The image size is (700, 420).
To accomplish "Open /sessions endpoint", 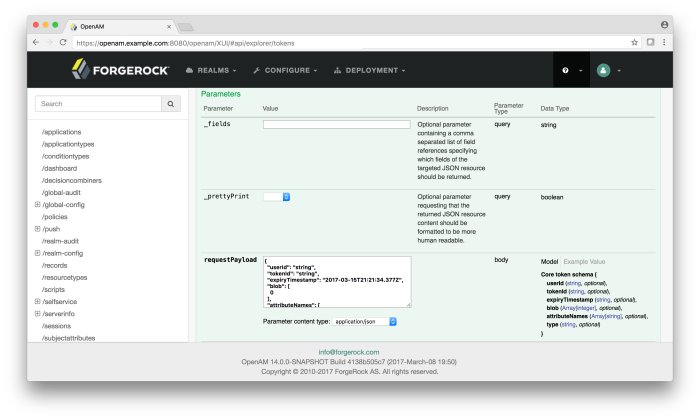I will [56, 326].
